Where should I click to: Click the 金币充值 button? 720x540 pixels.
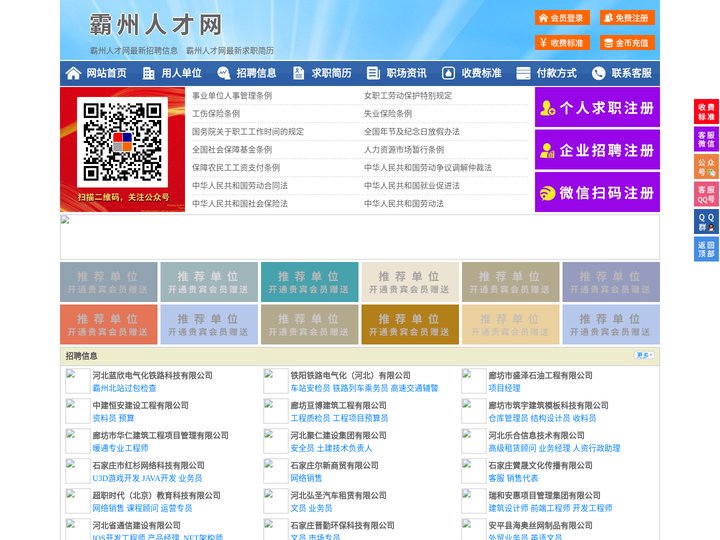coord(627,43)
